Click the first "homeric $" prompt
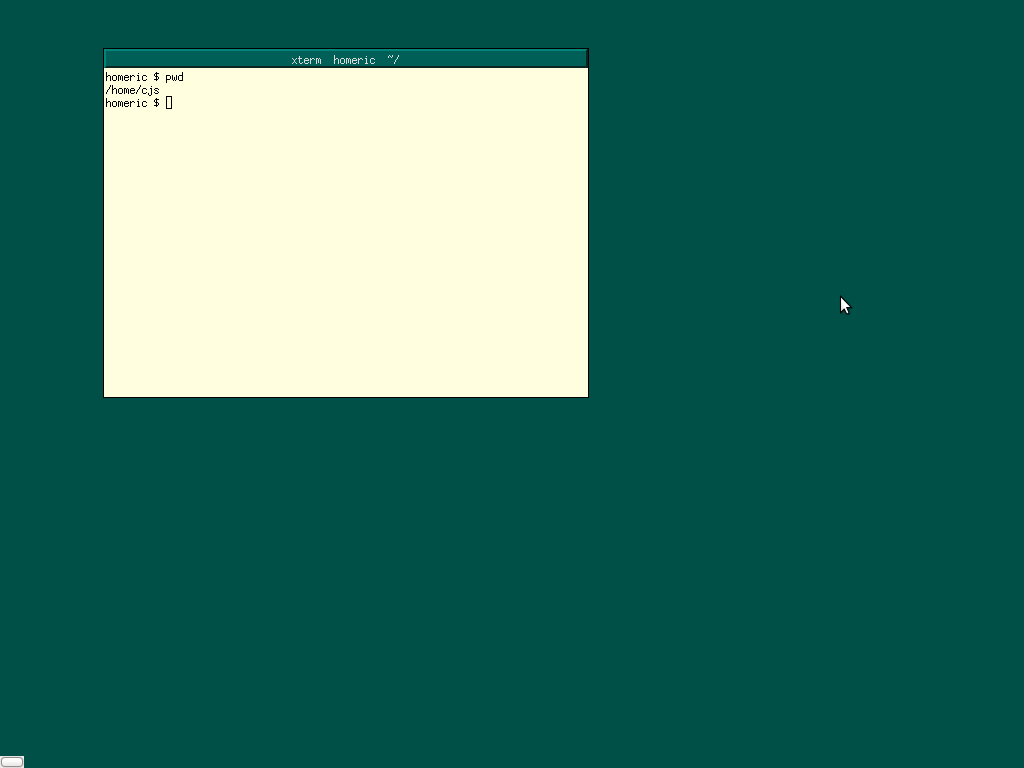Image resolution: width=1024 pixels, height=768 pixels. click(132, 77)
